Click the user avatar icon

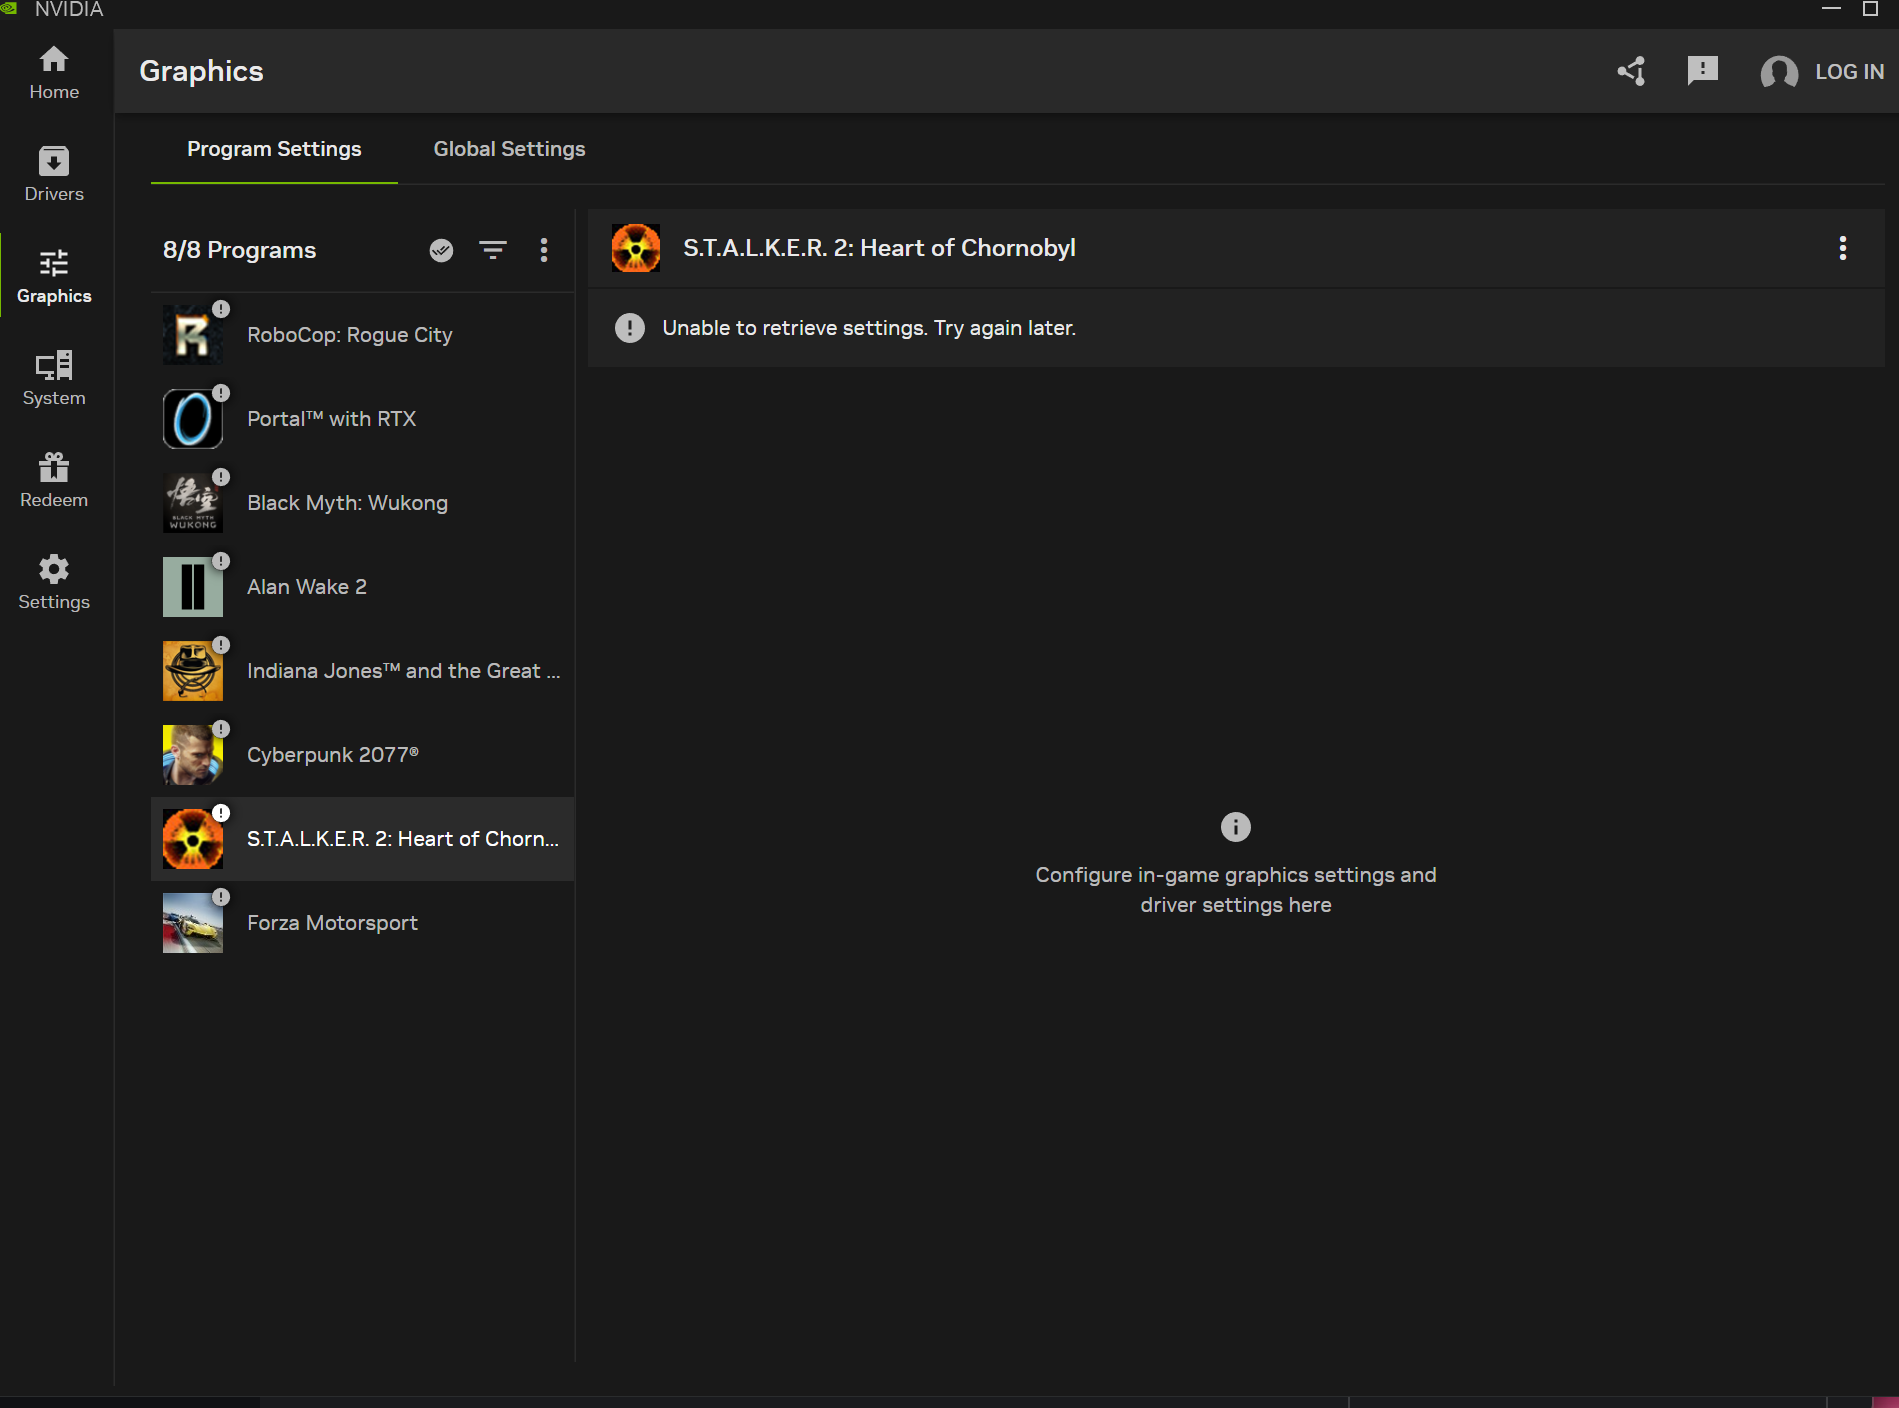click(x=1779, y=72)
